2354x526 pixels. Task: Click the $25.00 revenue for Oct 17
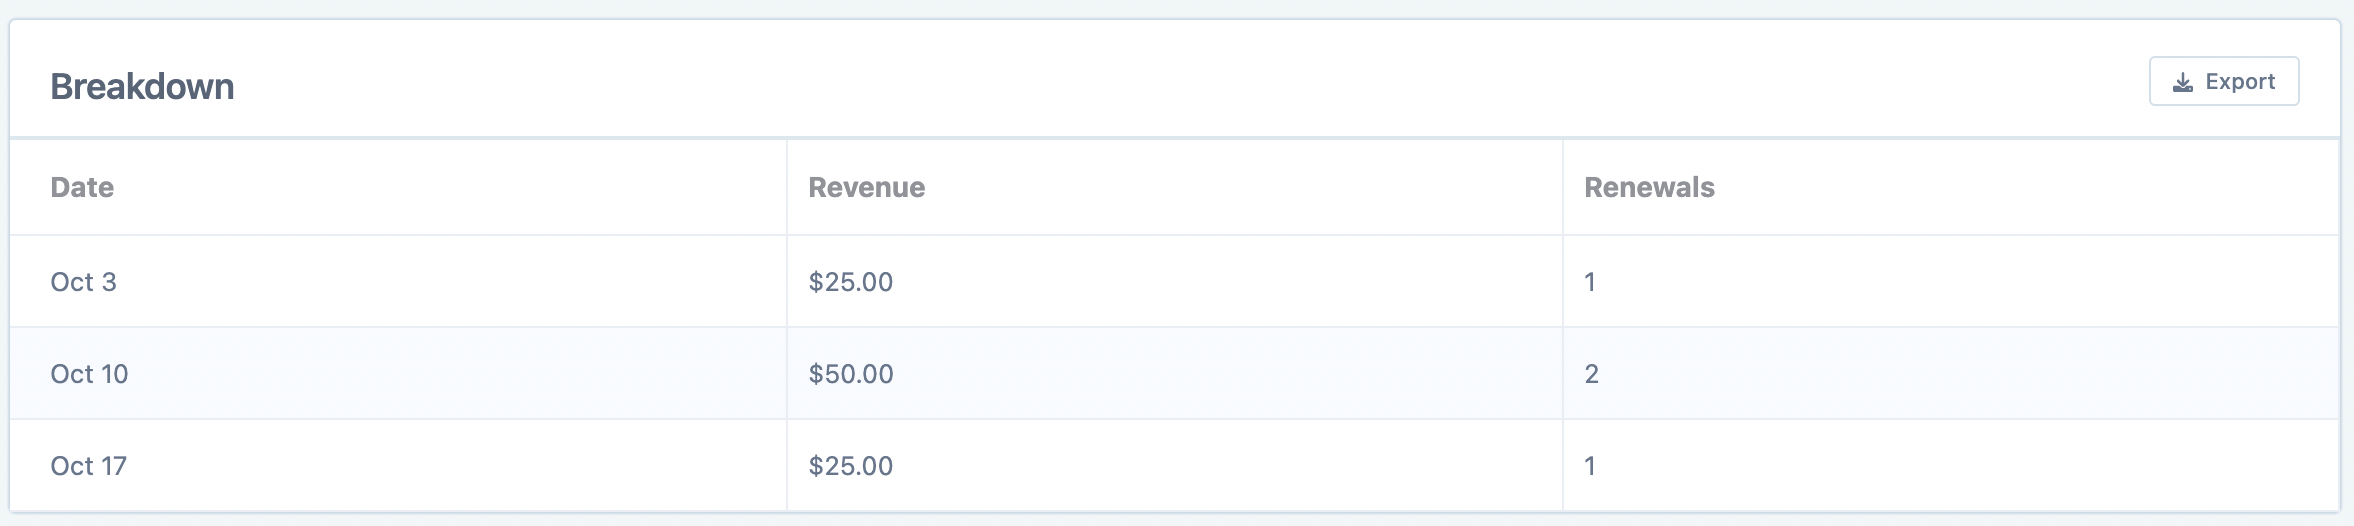point(850,466)
